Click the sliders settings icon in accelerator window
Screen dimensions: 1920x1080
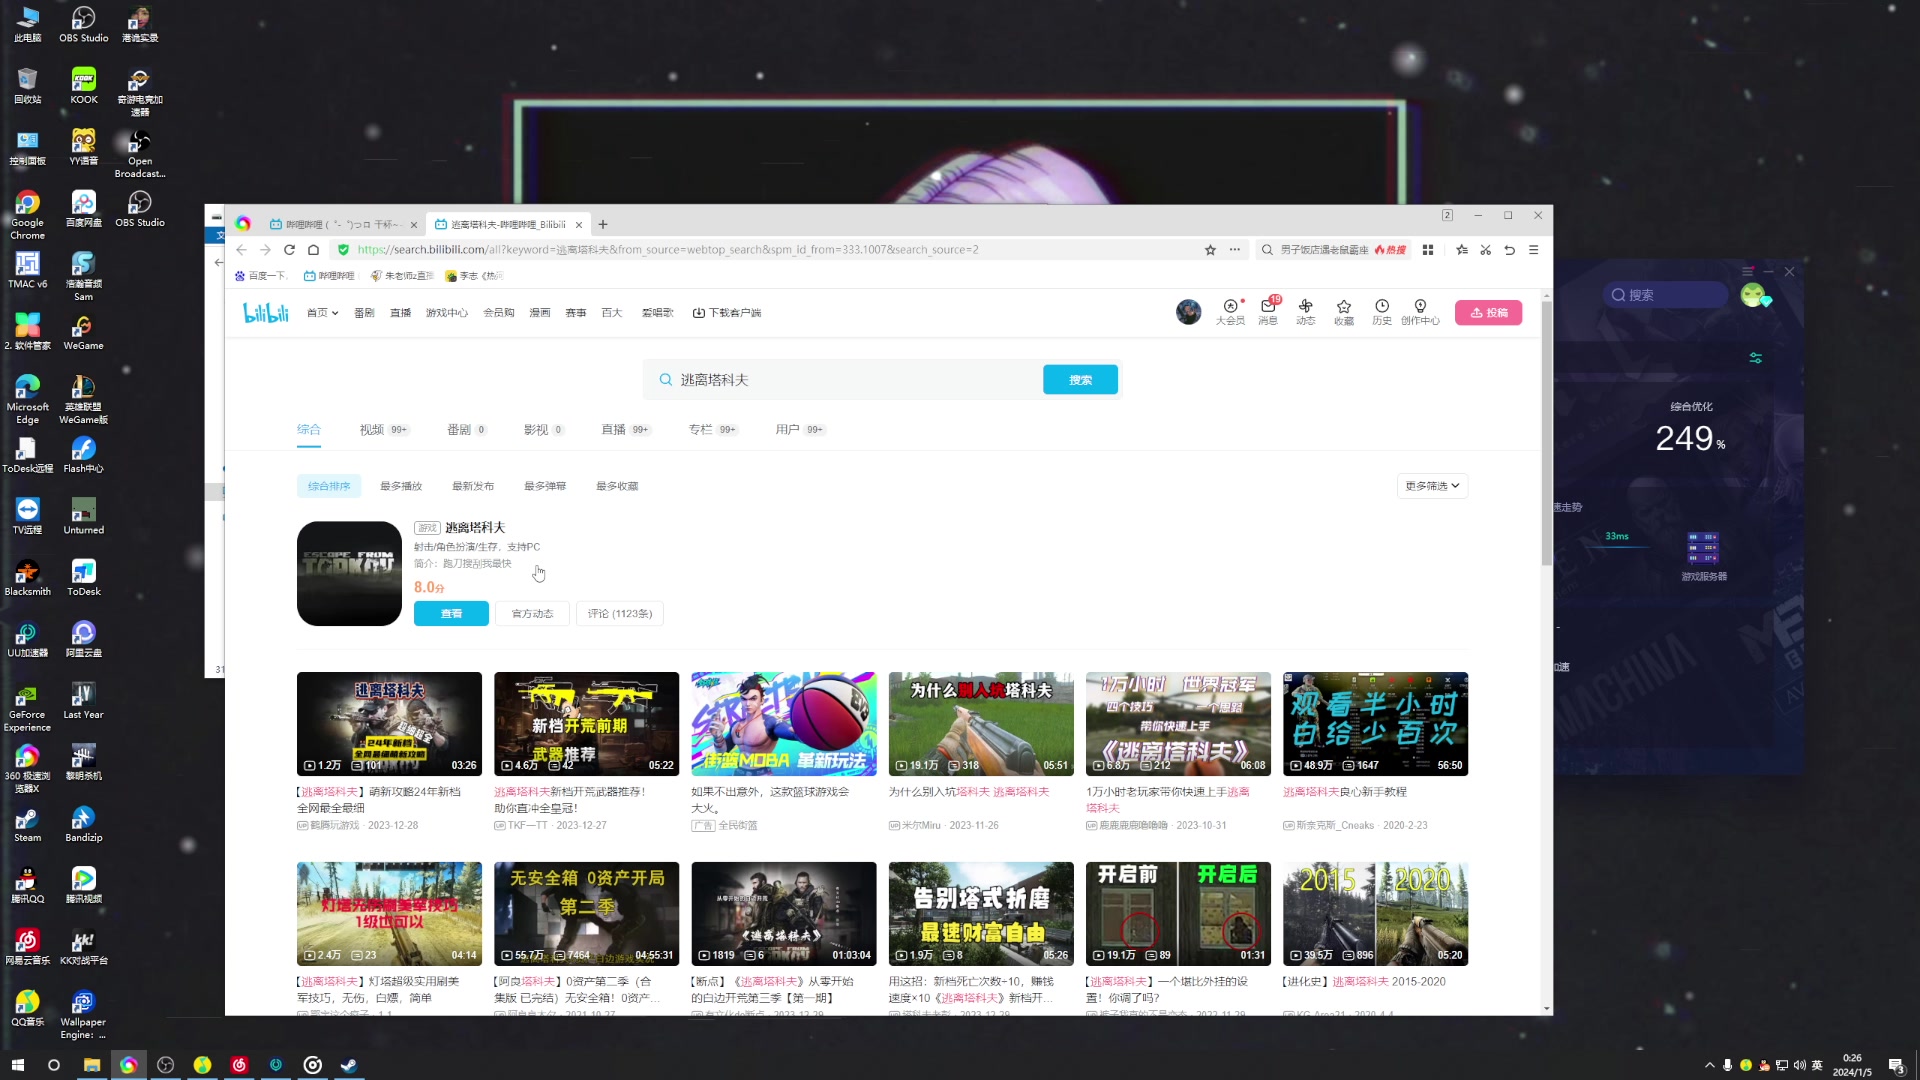[1755, 358]
